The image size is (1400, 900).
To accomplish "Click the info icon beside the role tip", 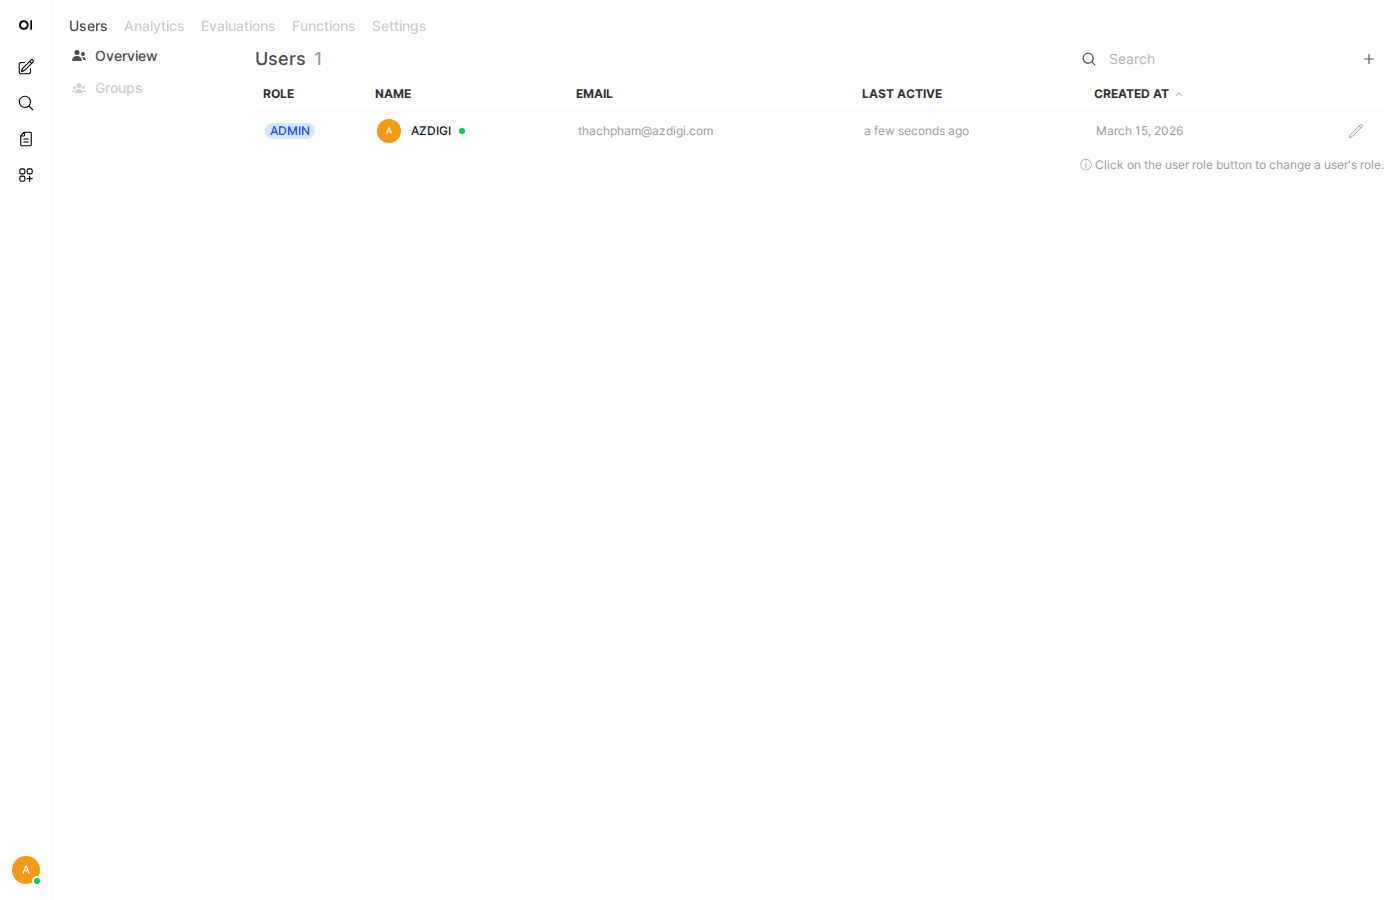I will pyautogui.click(x=1085, y=164).
